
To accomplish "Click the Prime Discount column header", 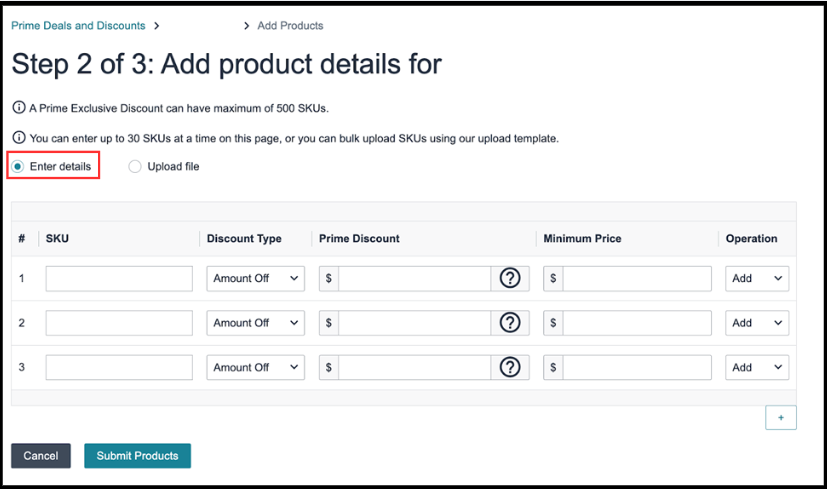I will (359, 238).
